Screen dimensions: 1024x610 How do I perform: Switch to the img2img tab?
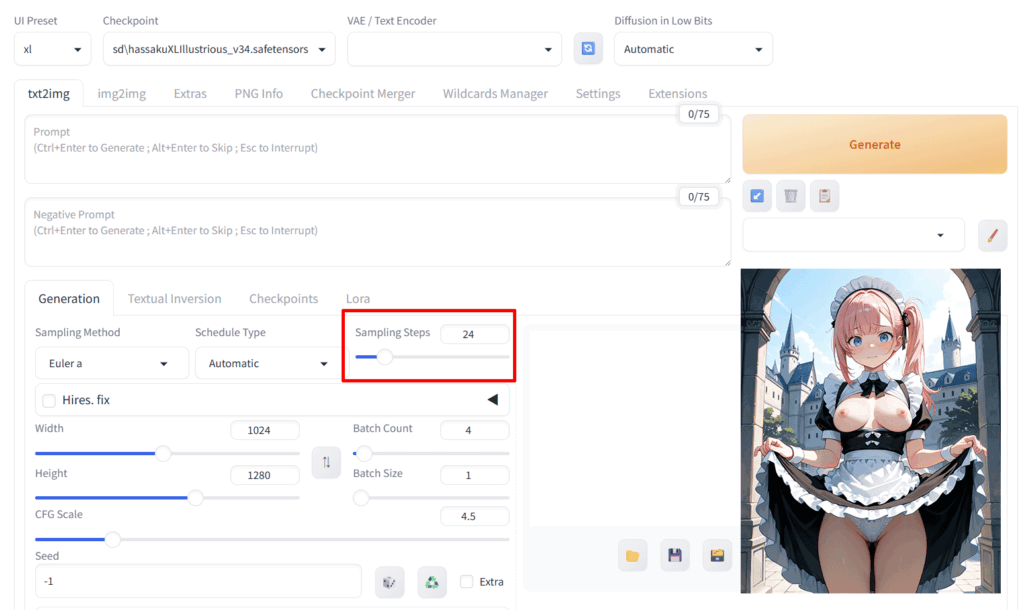pyautogui.click(x=121, y=93)
